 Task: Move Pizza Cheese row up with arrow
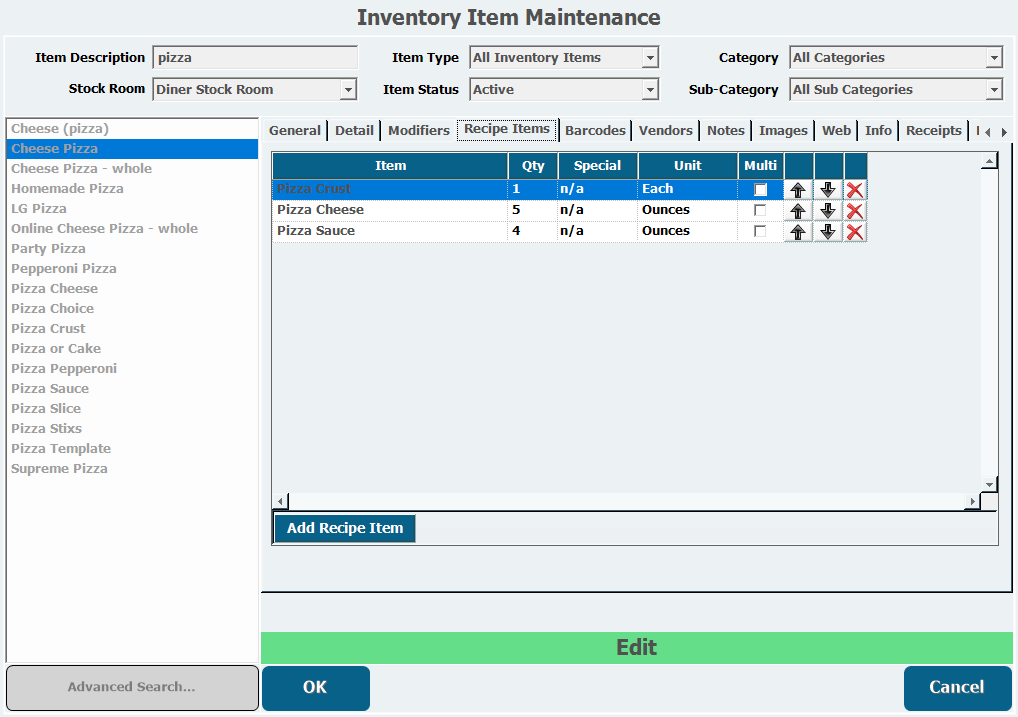tap(798, 211)
